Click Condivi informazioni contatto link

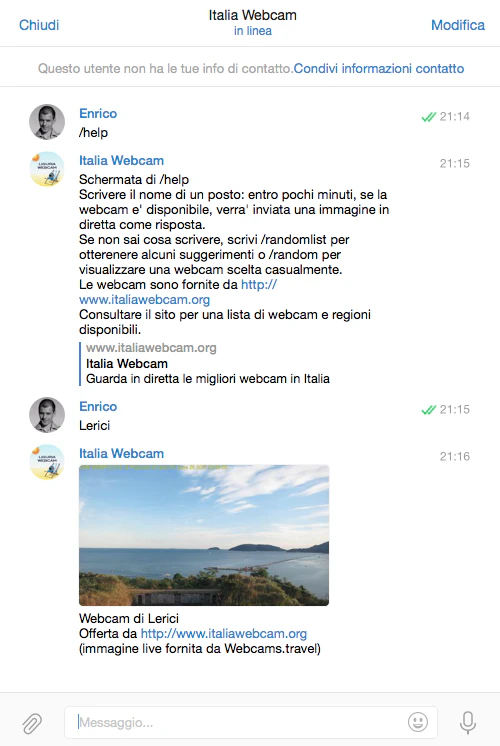point(379,69)
